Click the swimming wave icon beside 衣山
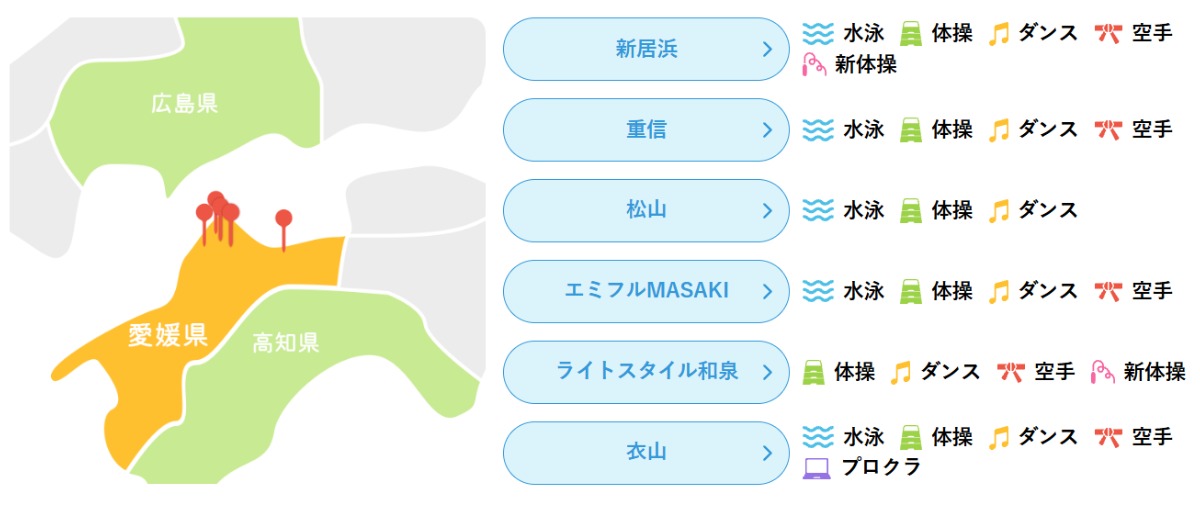Viewport: 1200px width, 511px height. (x=818, y=437)
